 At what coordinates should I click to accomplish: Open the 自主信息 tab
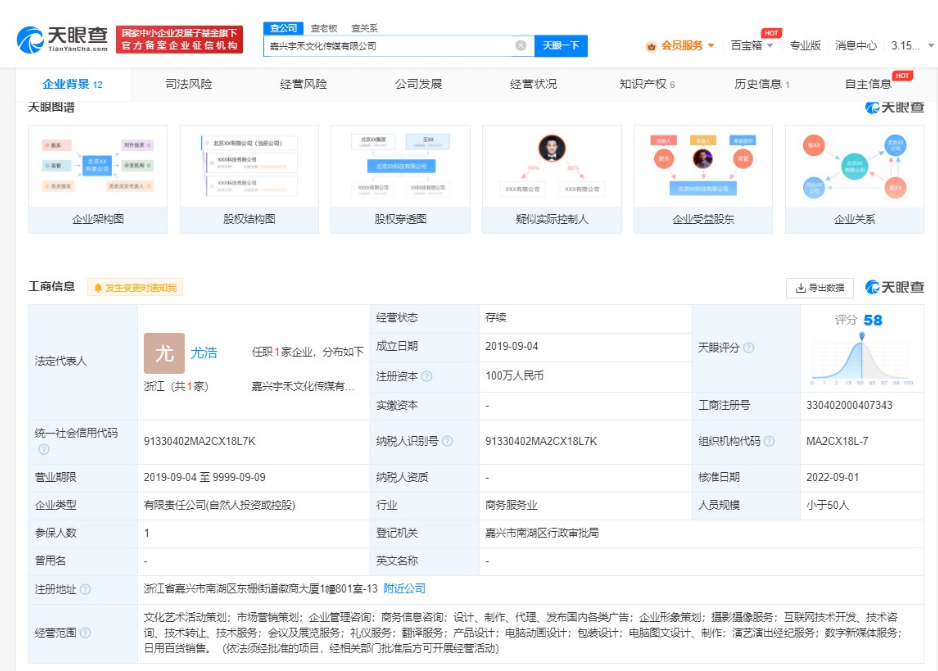pos(869,84)
